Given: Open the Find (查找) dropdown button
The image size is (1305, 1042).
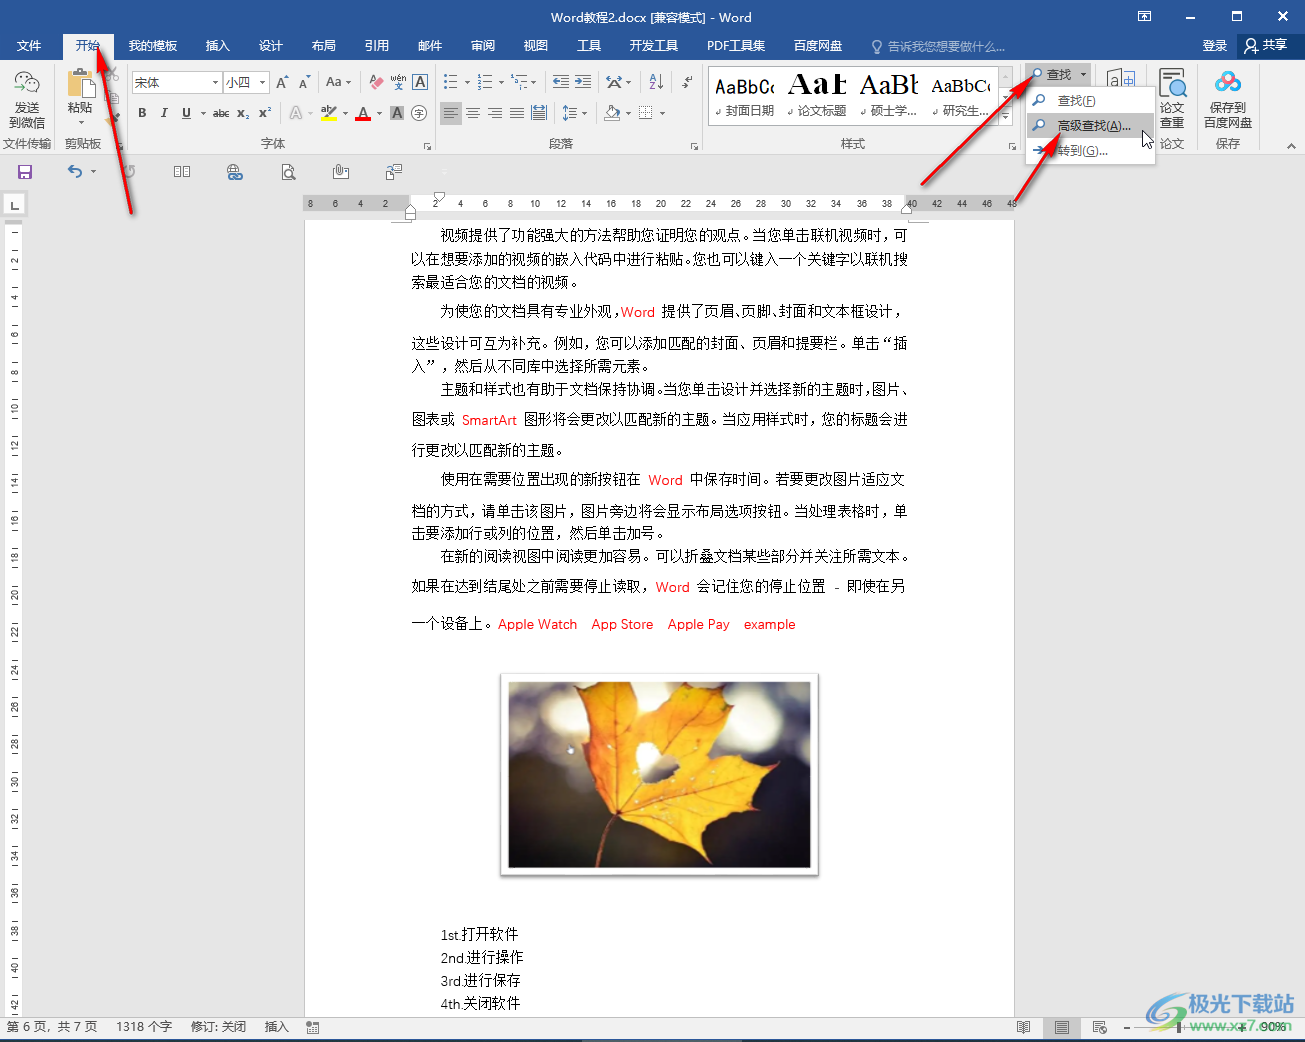Looking at the screenshot, I should (x=1058, y=74).
